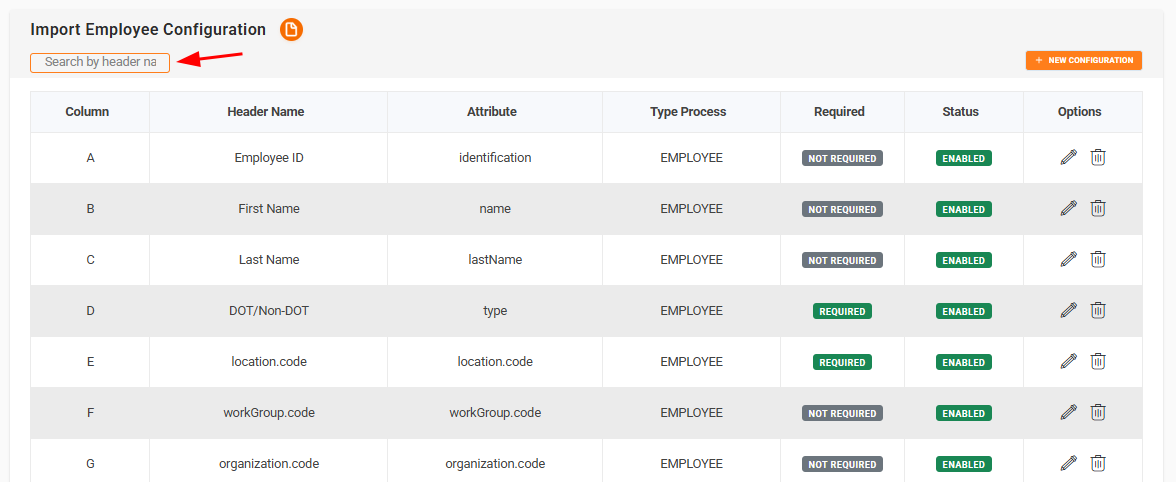This screenshot has height=482, width=1176.
Task: Delete the Employee ID configuration row
Action: 1097,157
